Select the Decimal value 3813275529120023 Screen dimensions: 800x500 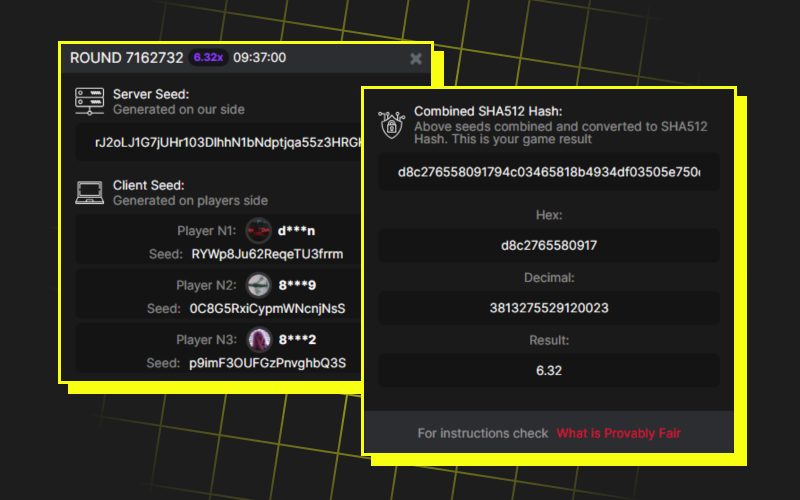pyautogui.click(x=548, y=308)
